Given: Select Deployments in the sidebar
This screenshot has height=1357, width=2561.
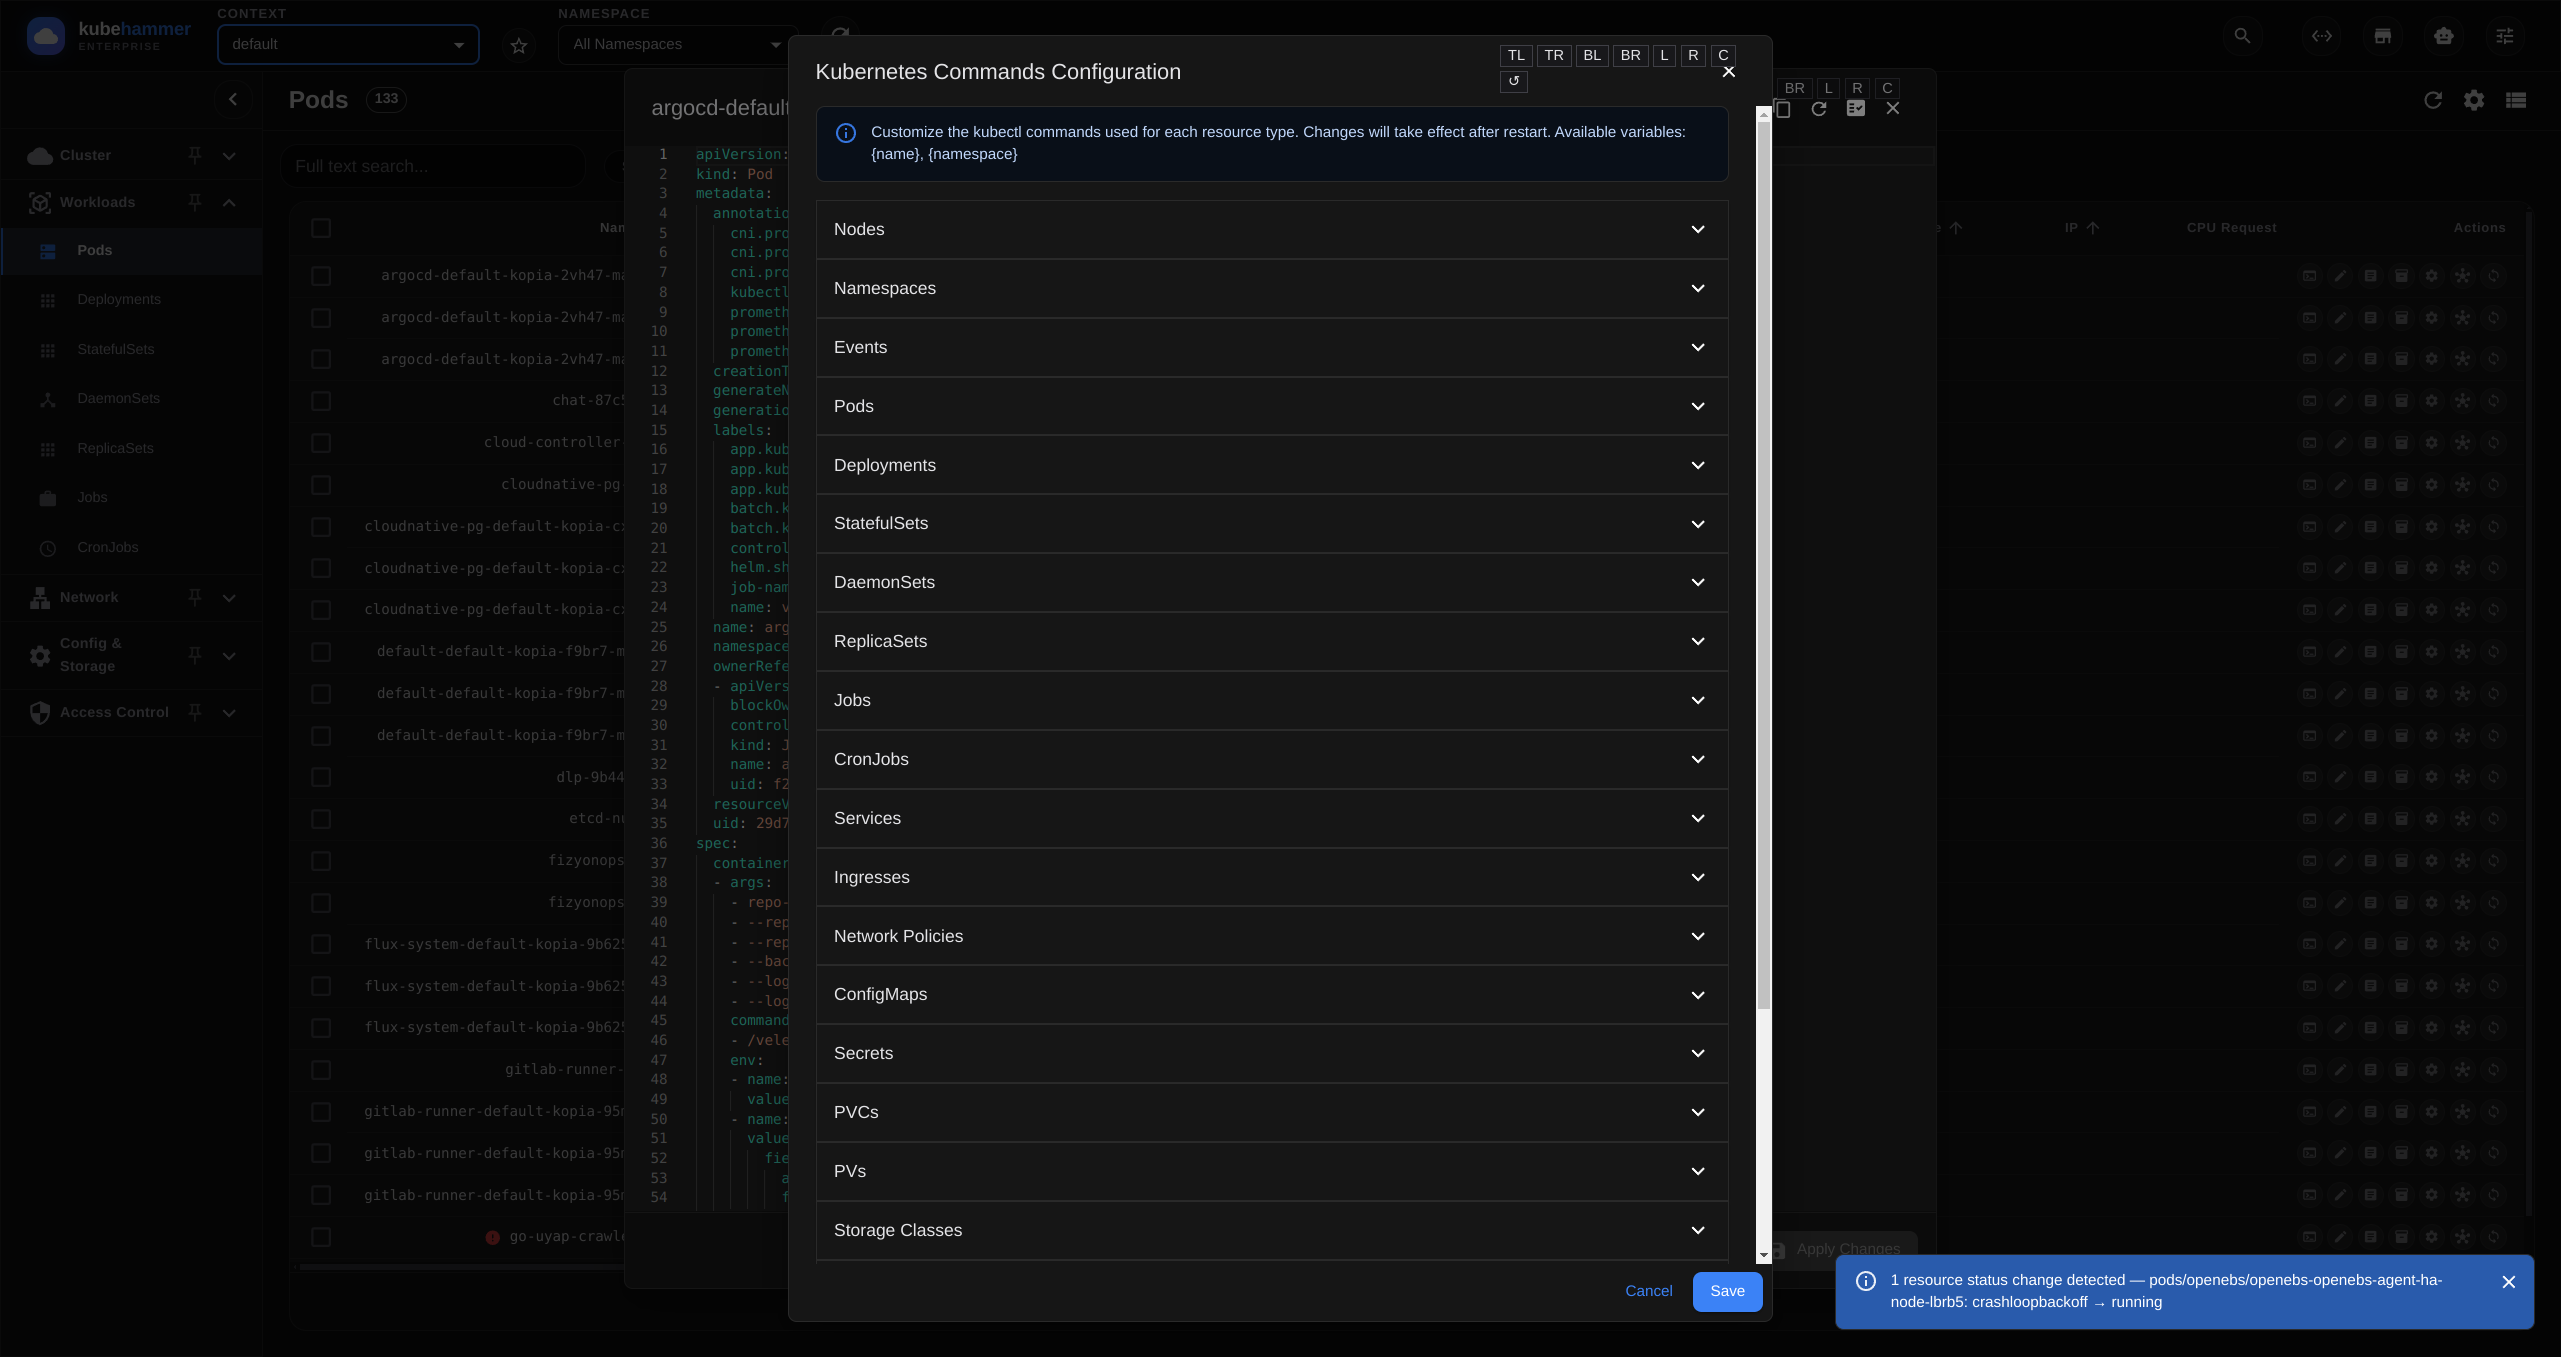Looking at the screenshot, I should pos(132,300).
